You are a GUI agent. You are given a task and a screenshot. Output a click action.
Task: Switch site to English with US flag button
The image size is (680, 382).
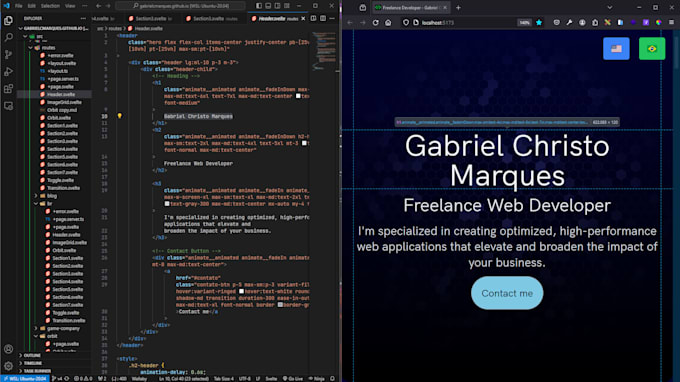(x=616, y=49)
